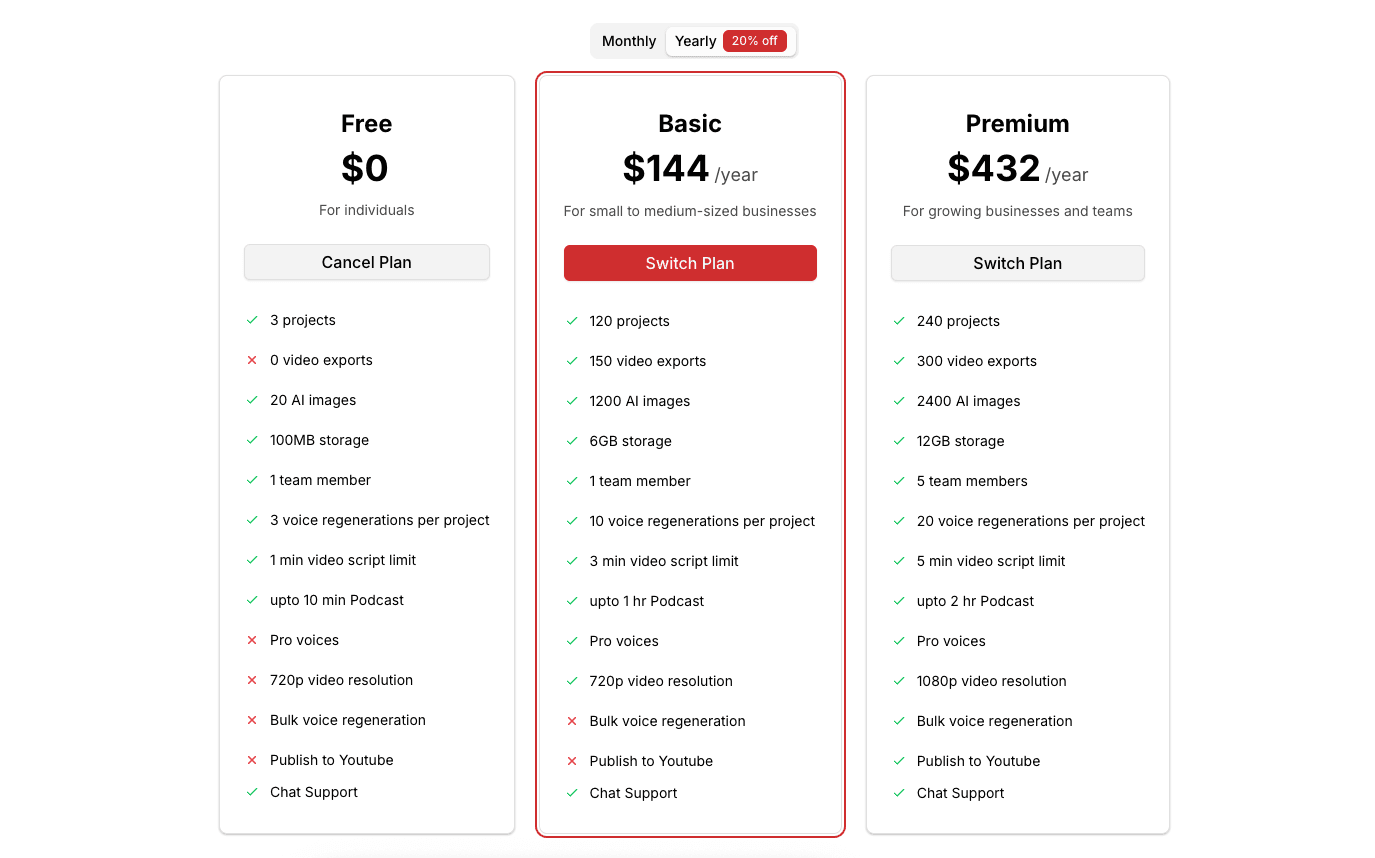
Task: Select the Yearly billing option
Action: (695, 41)
